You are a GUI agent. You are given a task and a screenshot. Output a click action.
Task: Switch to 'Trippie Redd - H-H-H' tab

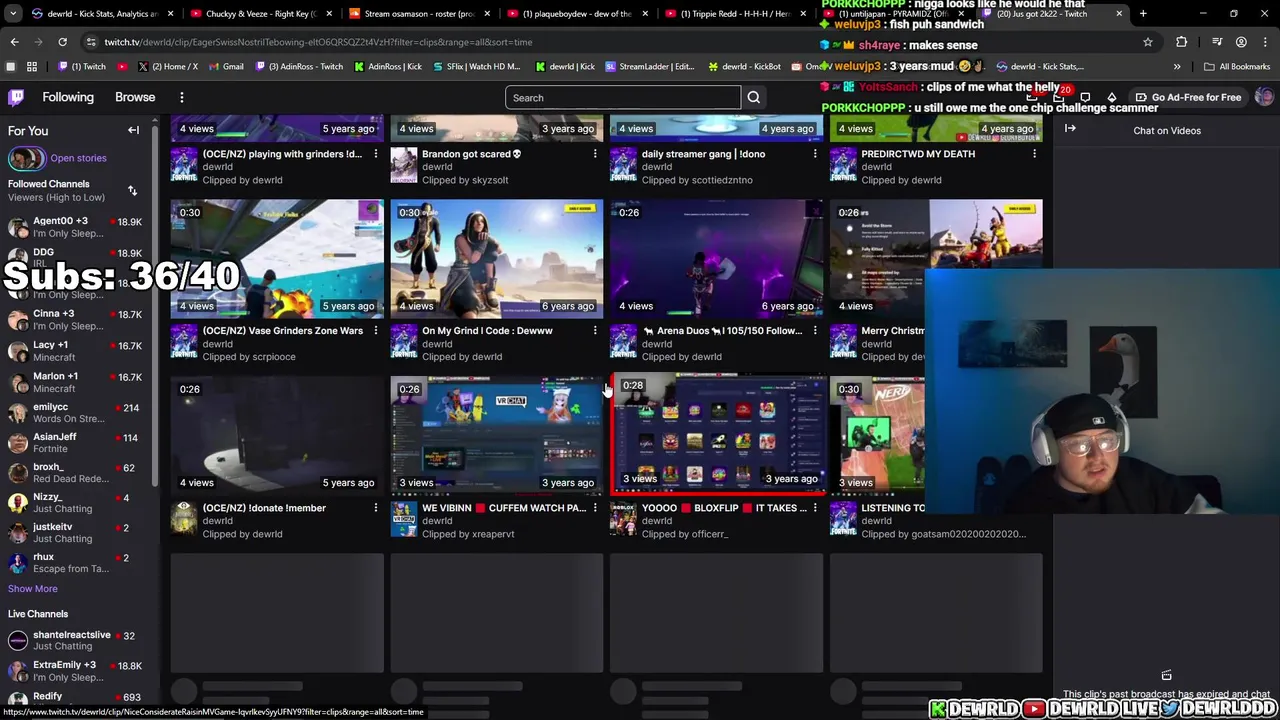pyautogui.click(x=736, y=14)
